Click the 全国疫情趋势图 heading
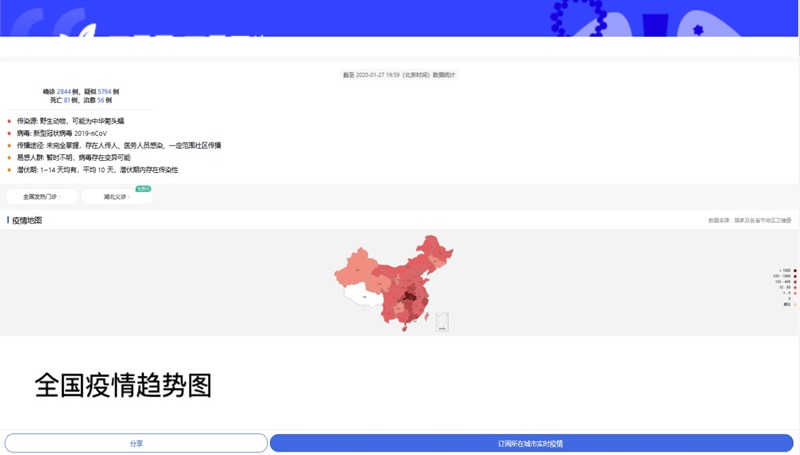Viewport: 800px width, 455px height. pos(122,385)
